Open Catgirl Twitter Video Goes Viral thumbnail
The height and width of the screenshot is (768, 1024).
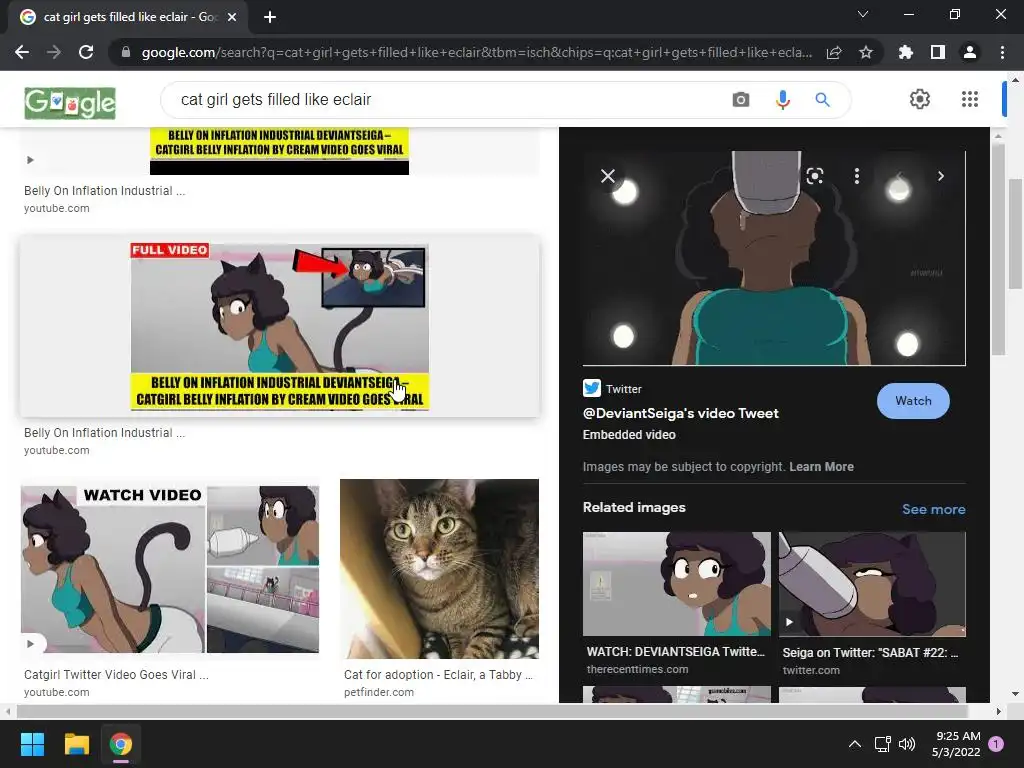pyautogui.click(x=170, y=569)
